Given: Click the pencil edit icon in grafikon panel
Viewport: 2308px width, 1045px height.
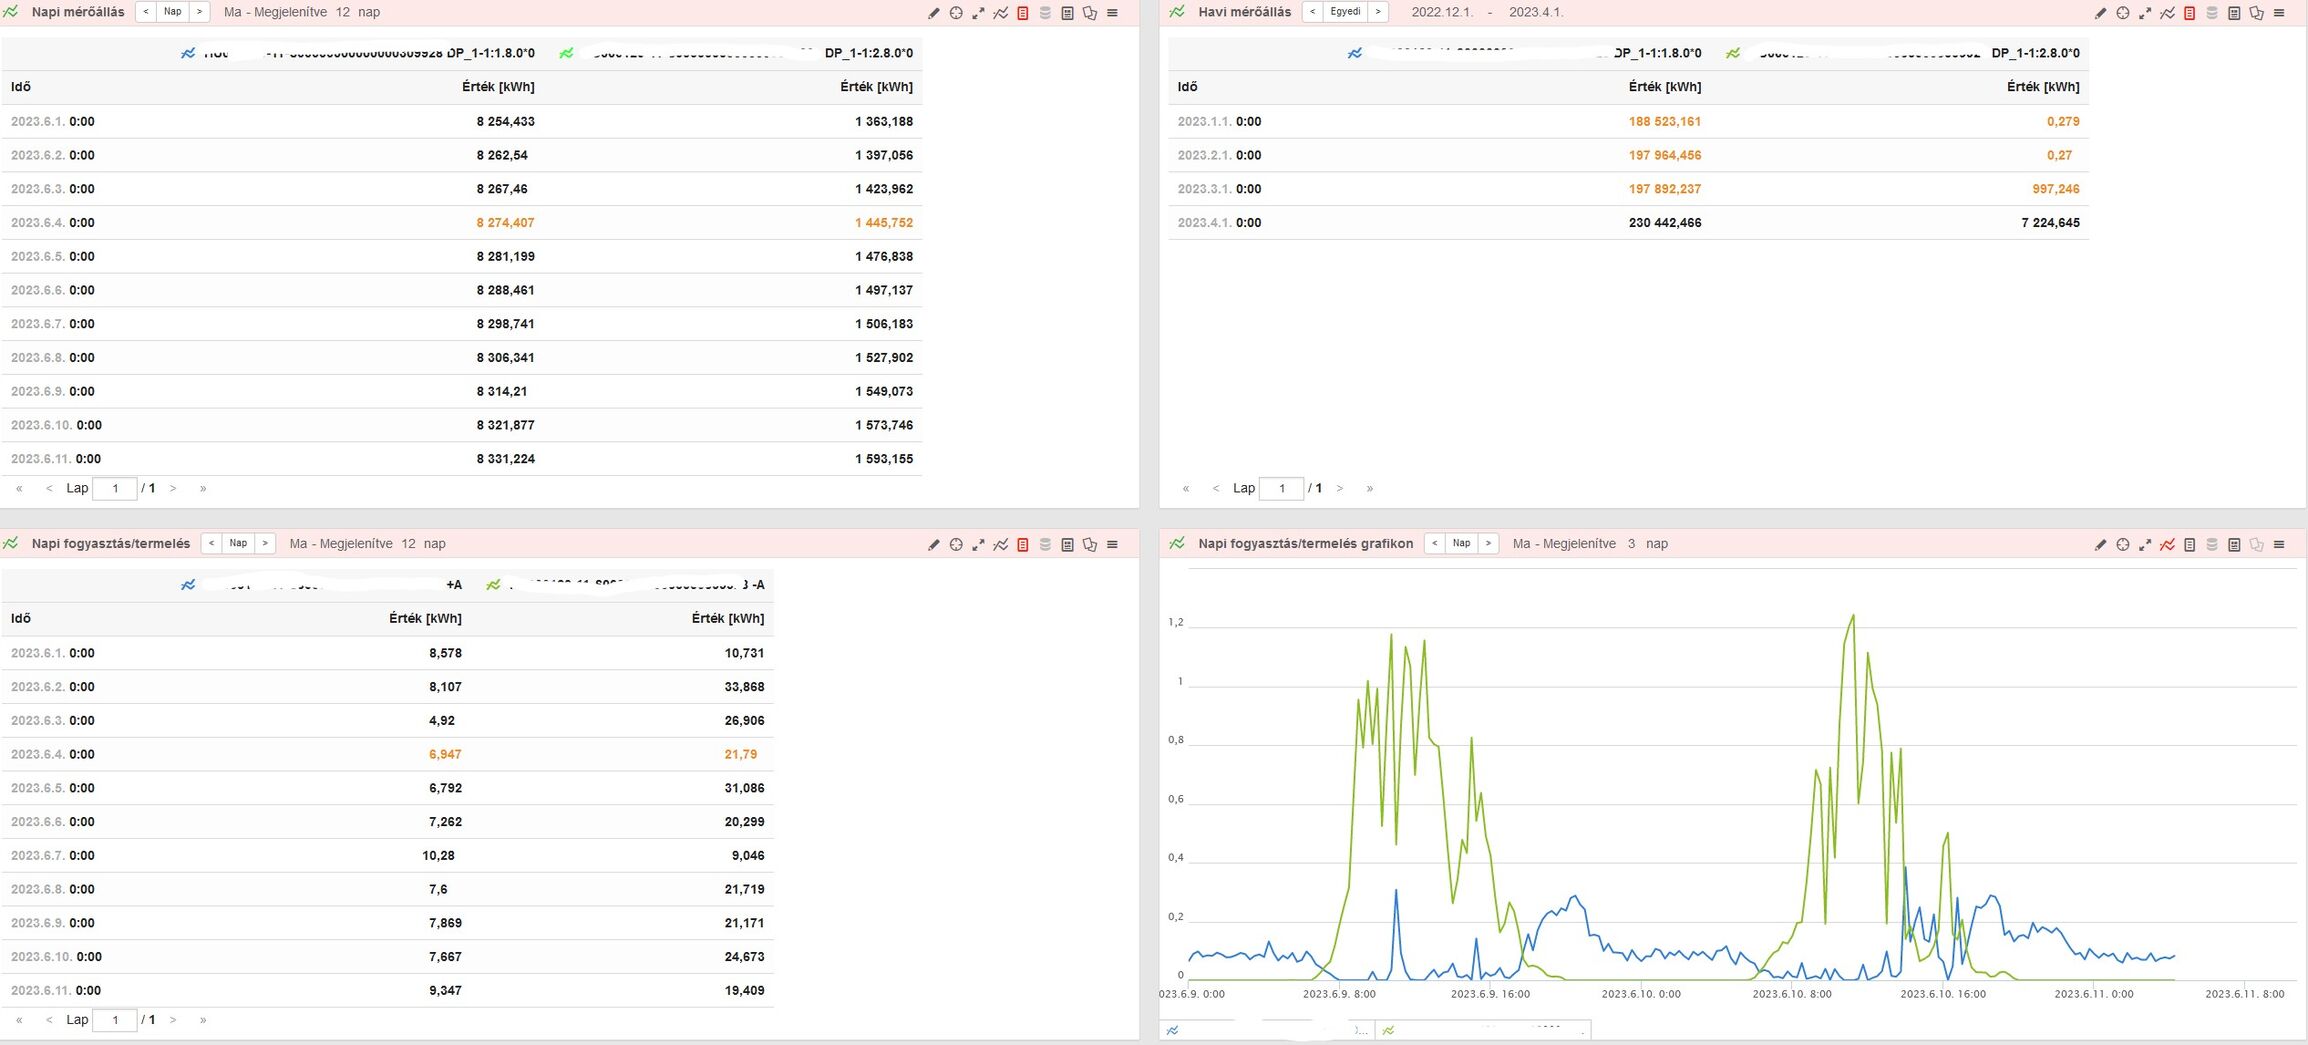Looking at the screenshot, I should click(x=2100, y=545).
